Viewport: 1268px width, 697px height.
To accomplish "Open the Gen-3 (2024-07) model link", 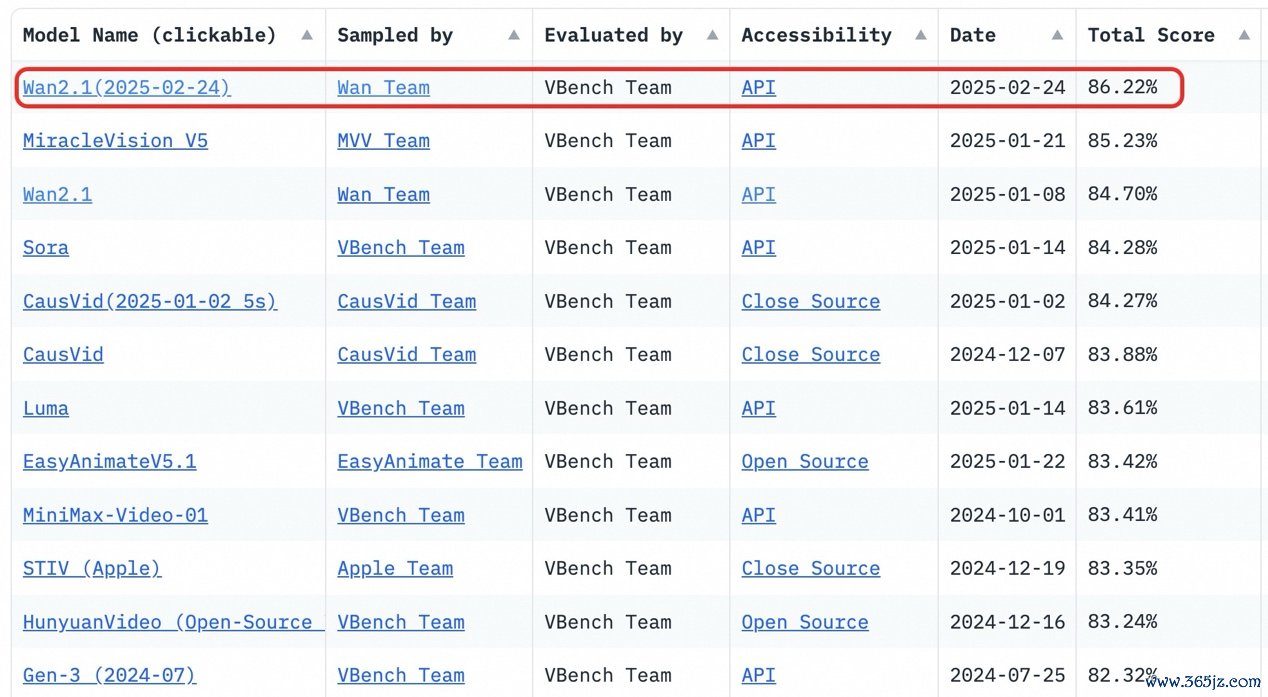I will point(109,675).
